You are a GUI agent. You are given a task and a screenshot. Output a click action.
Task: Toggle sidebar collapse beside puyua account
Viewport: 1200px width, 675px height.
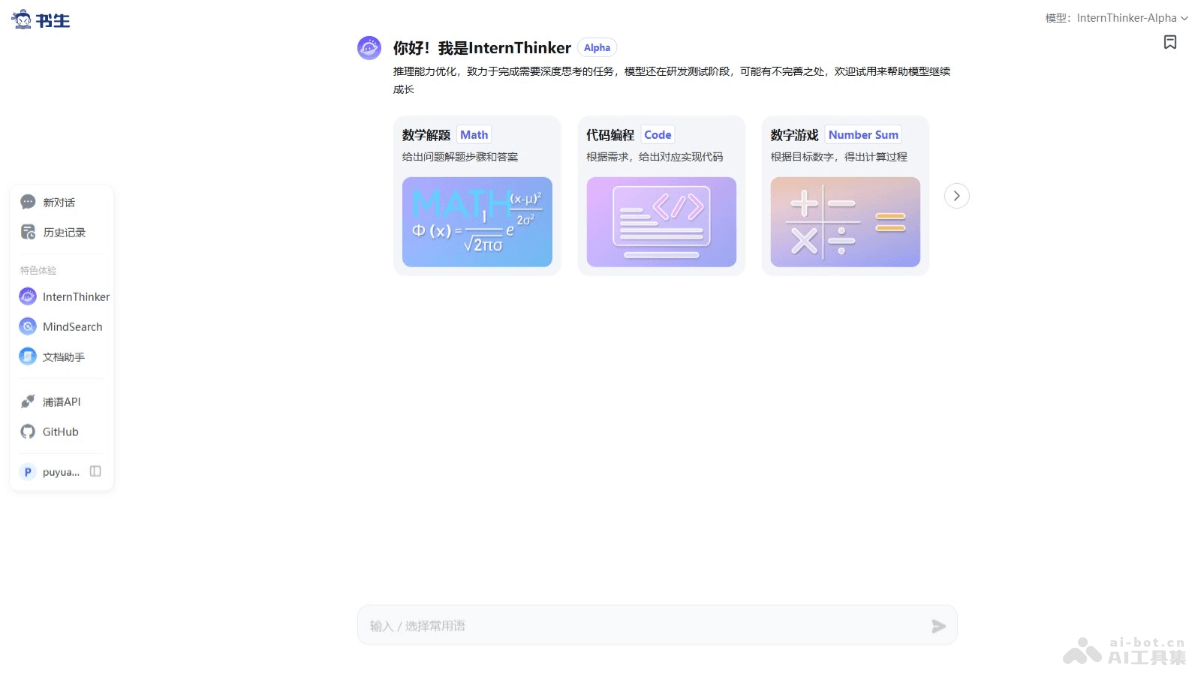tap(95, 470)
